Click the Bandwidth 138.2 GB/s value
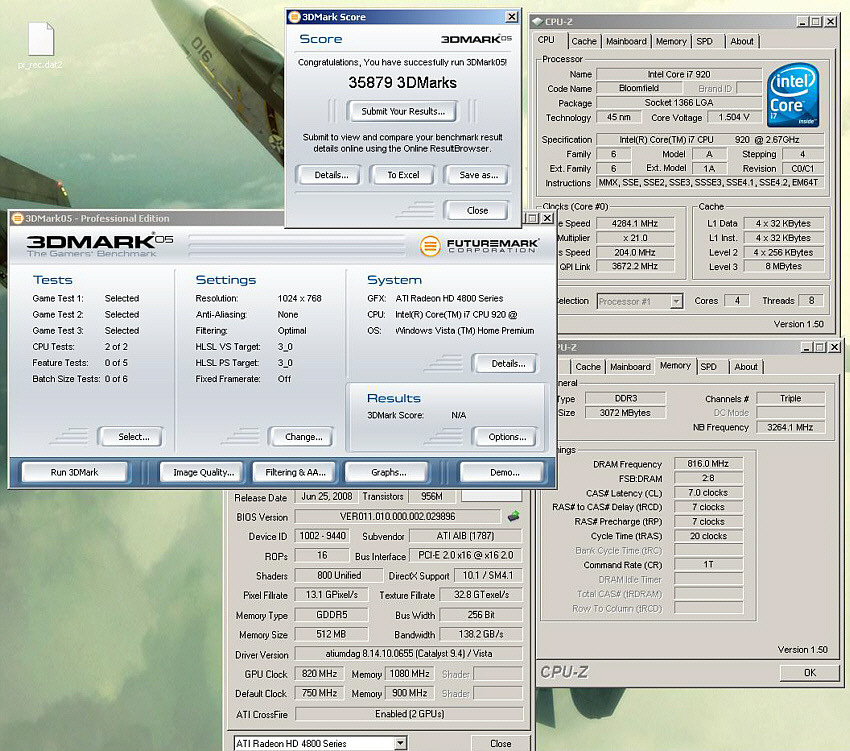Screen dimensions: 850x751 481,634
